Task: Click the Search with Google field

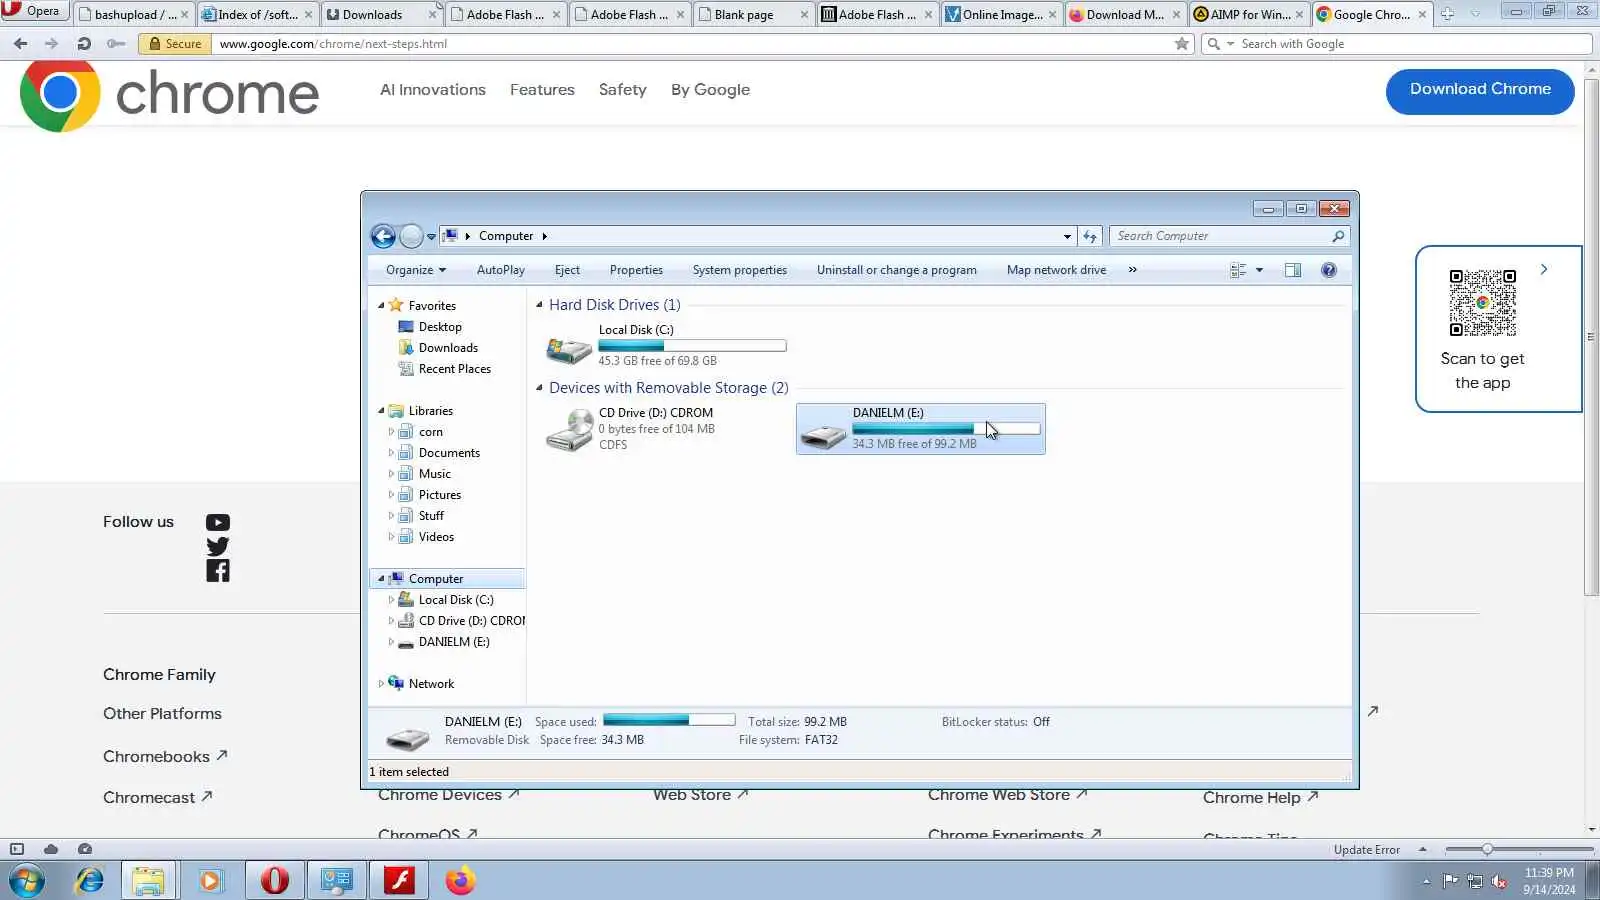Action: [x=1396, y=44]
